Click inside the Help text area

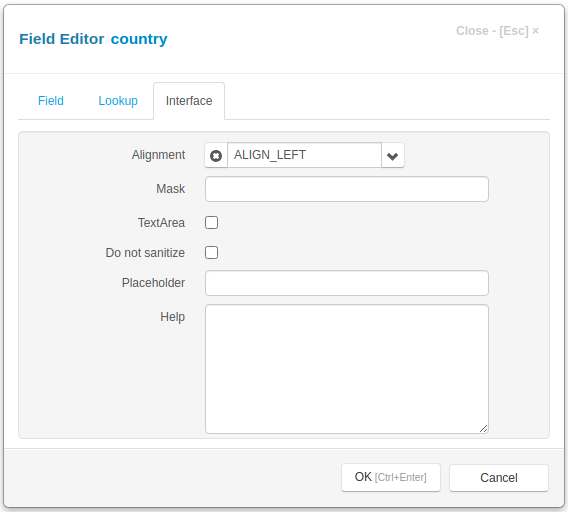point(347,369)
